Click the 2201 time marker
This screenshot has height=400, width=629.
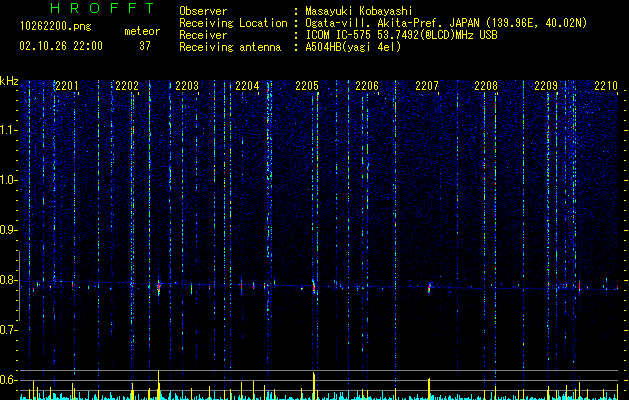point(67,86)
